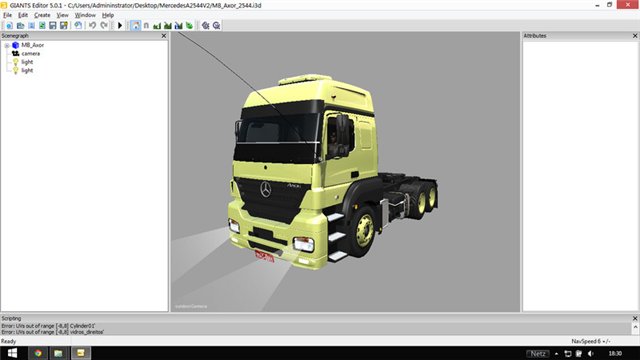Click the taskbar clock showing 18:30

615,353
